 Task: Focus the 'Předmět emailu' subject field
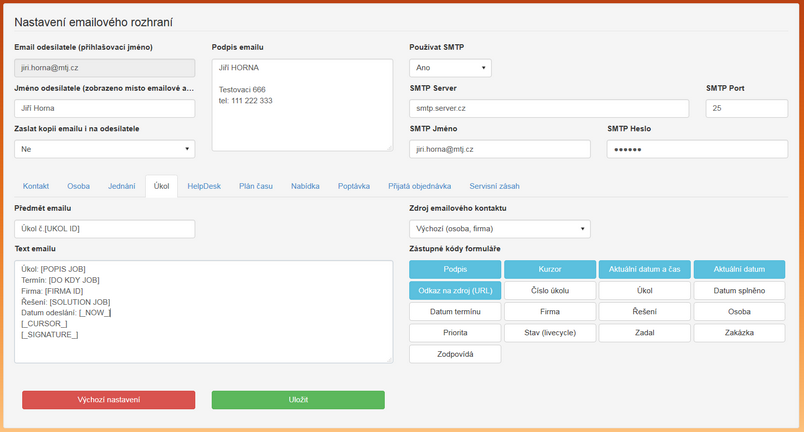pyautogui.click(x=104, y=229)
